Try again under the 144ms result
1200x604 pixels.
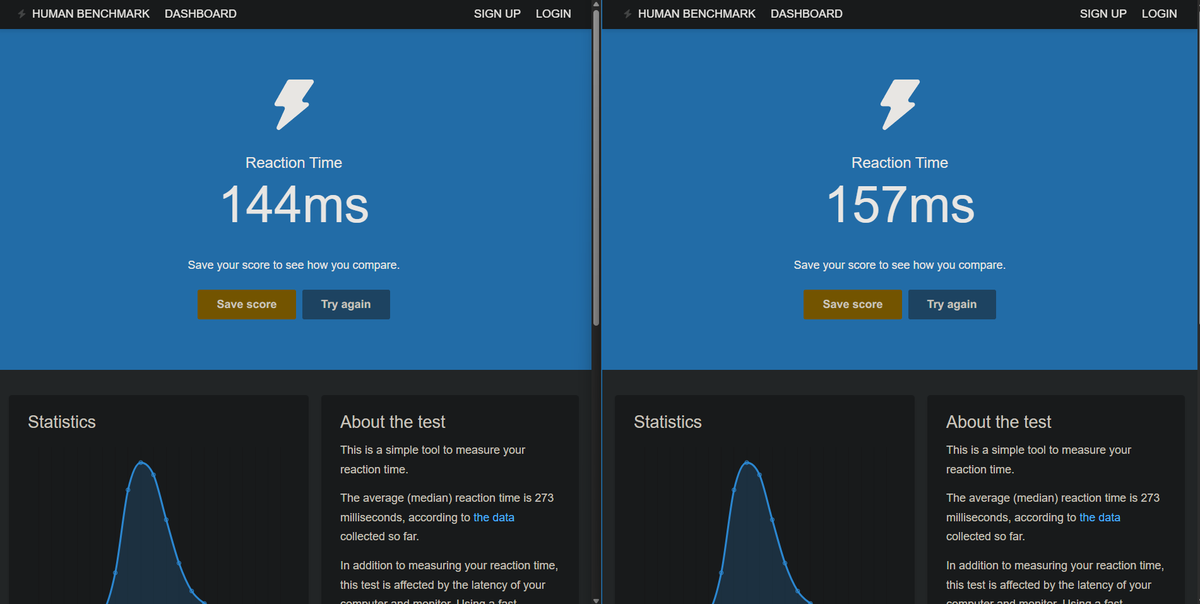(346, 304)
